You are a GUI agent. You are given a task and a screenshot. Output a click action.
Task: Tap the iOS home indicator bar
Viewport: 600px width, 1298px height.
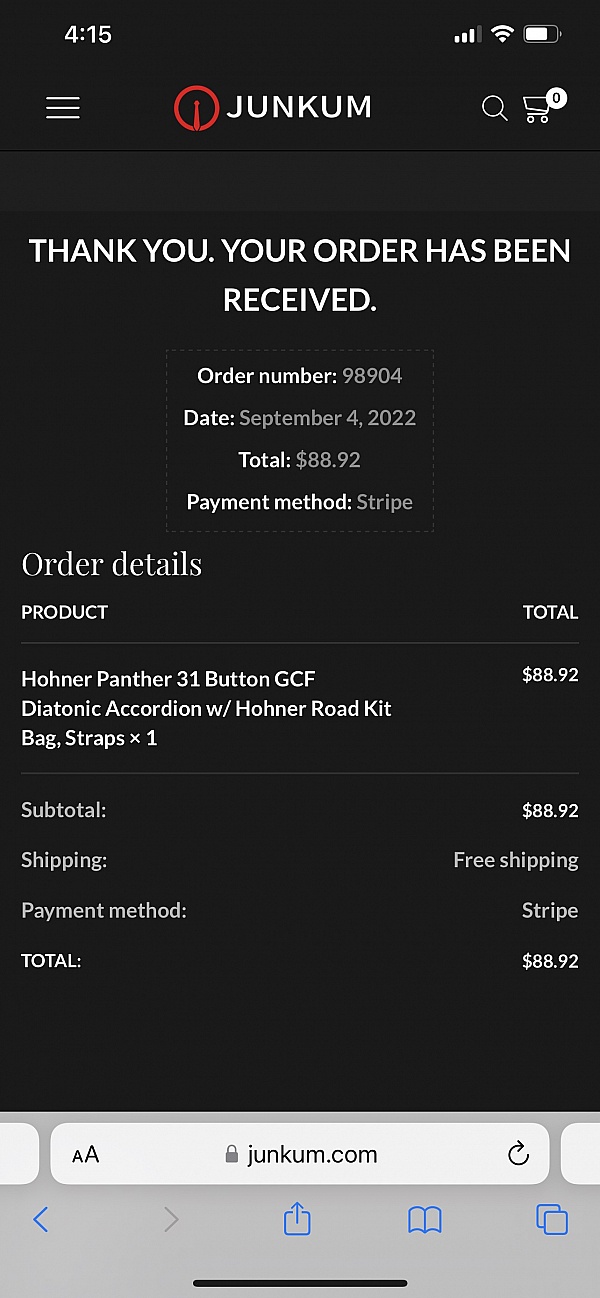pos(300,1283)
